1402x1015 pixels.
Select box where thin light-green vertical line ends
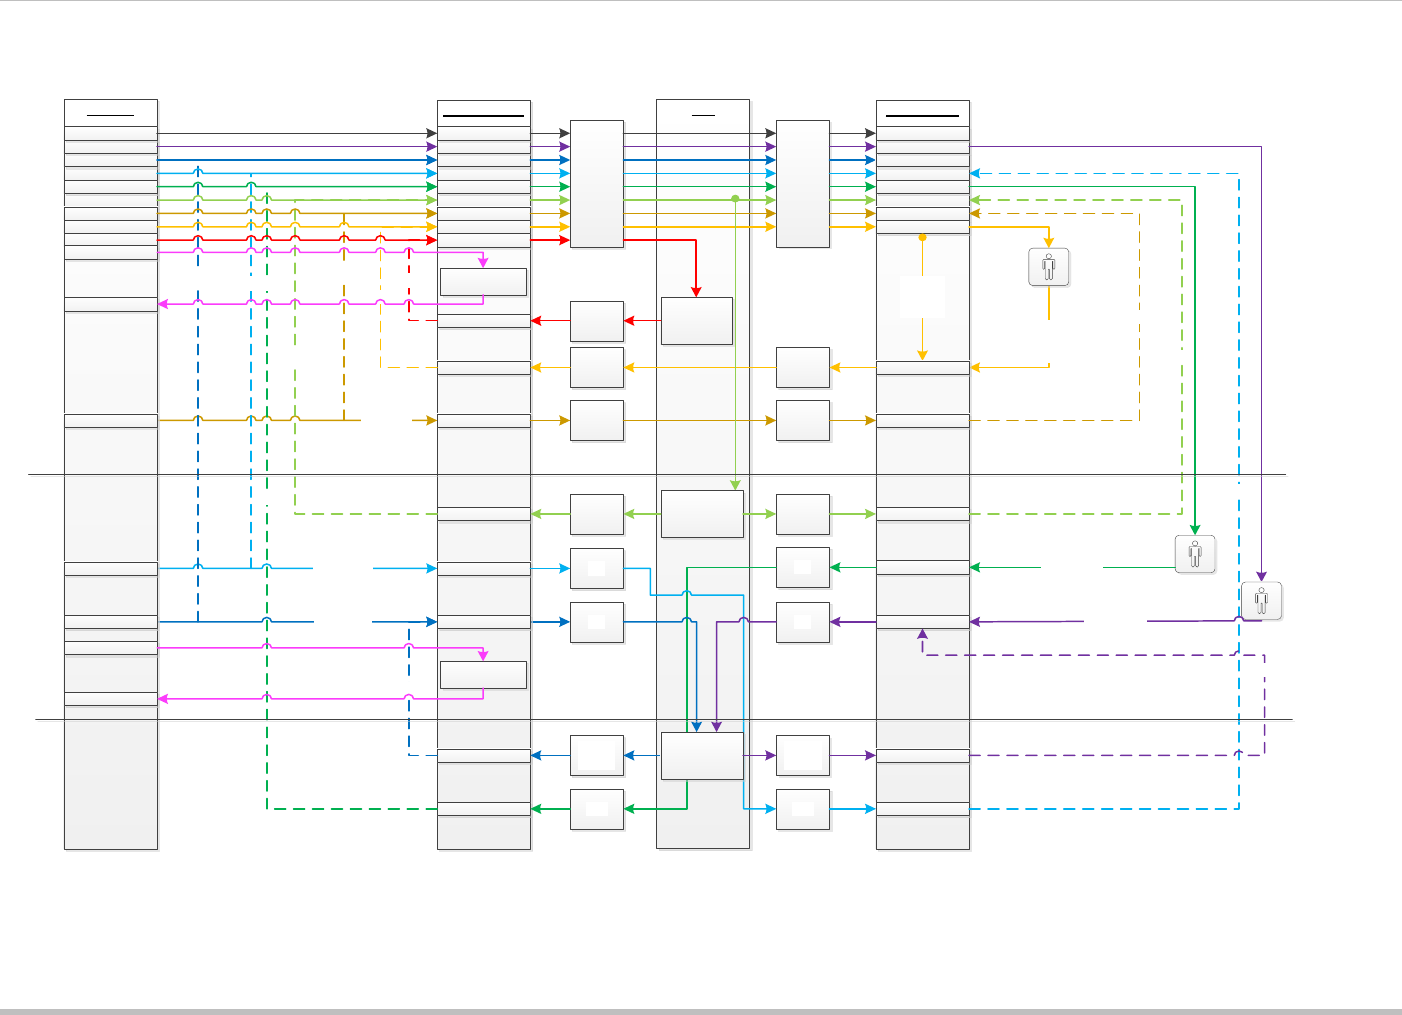click(x=702, y=513)
